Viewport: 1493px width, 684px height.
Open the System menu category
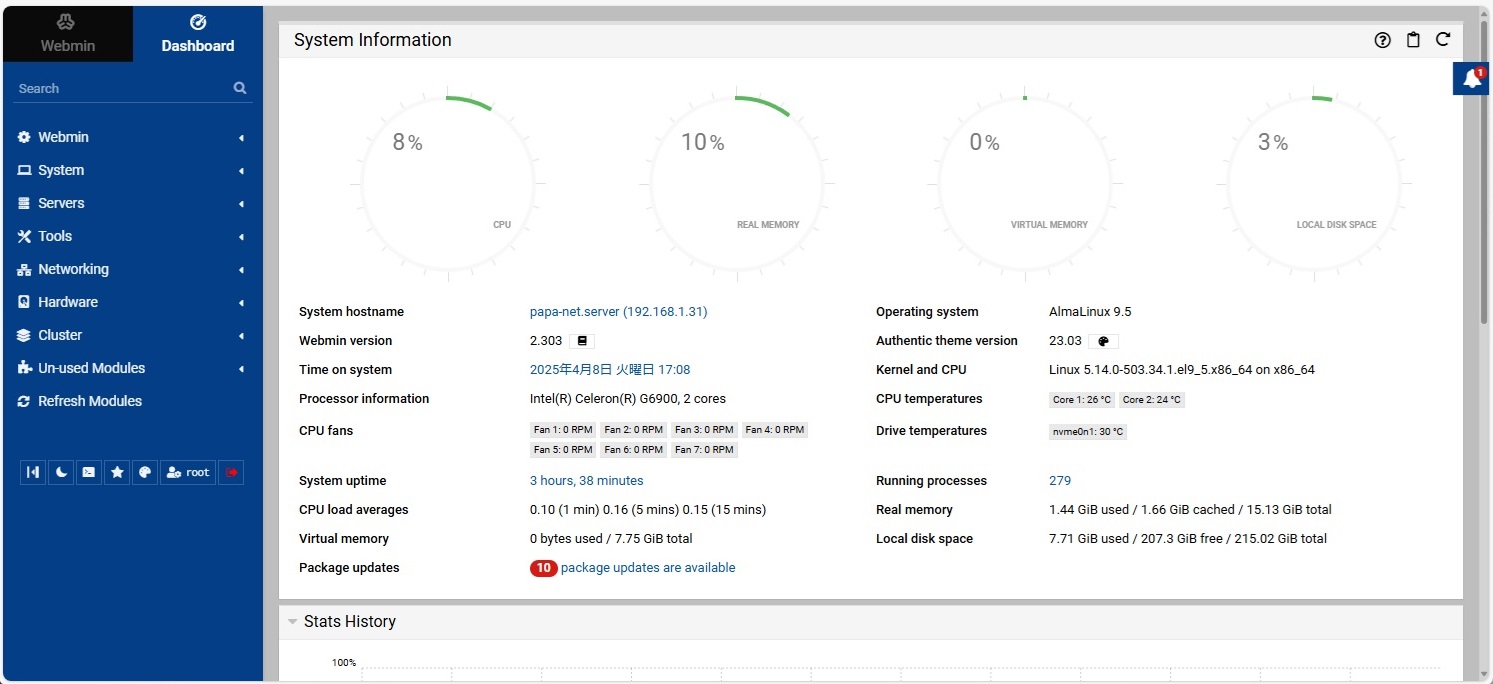coord(132,170)
